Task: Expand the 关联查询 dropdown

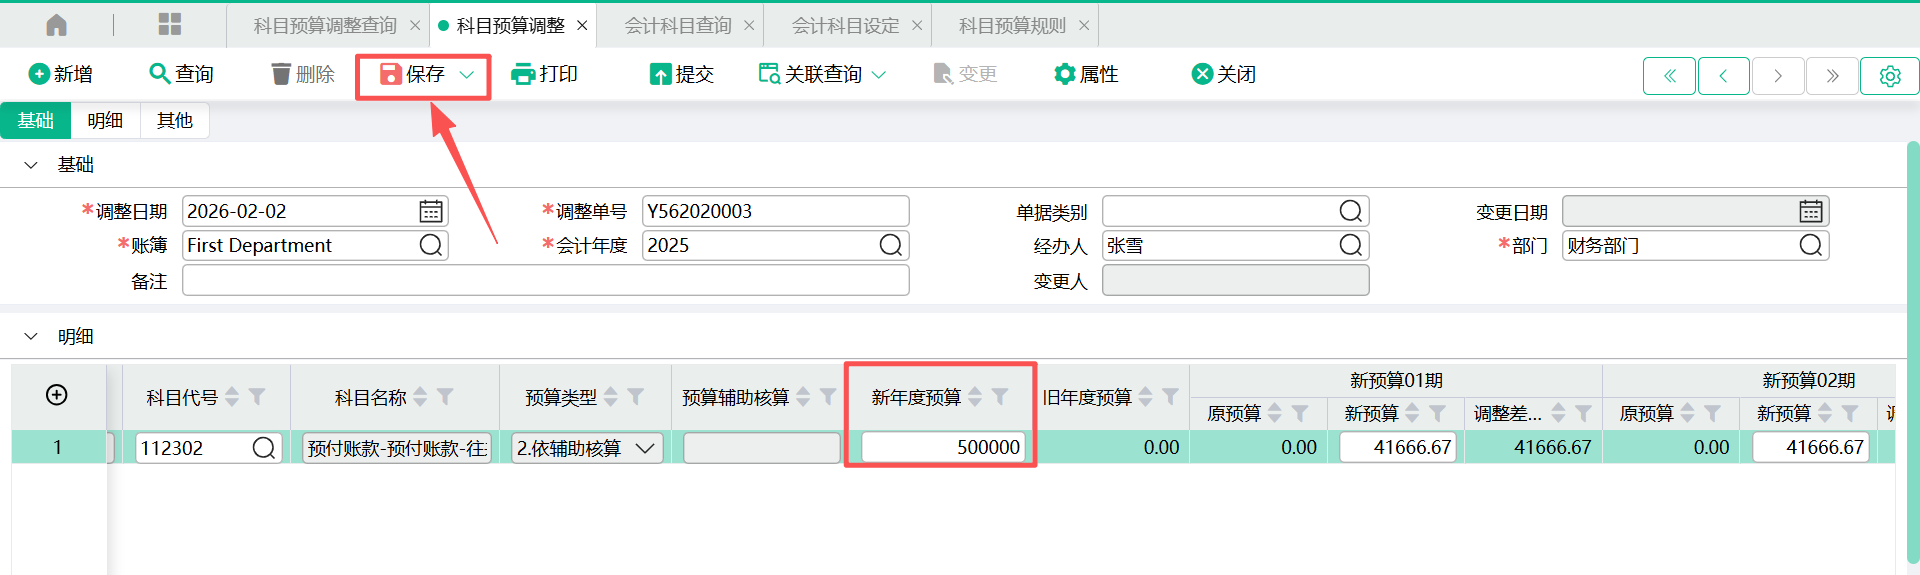Action: 879,75
